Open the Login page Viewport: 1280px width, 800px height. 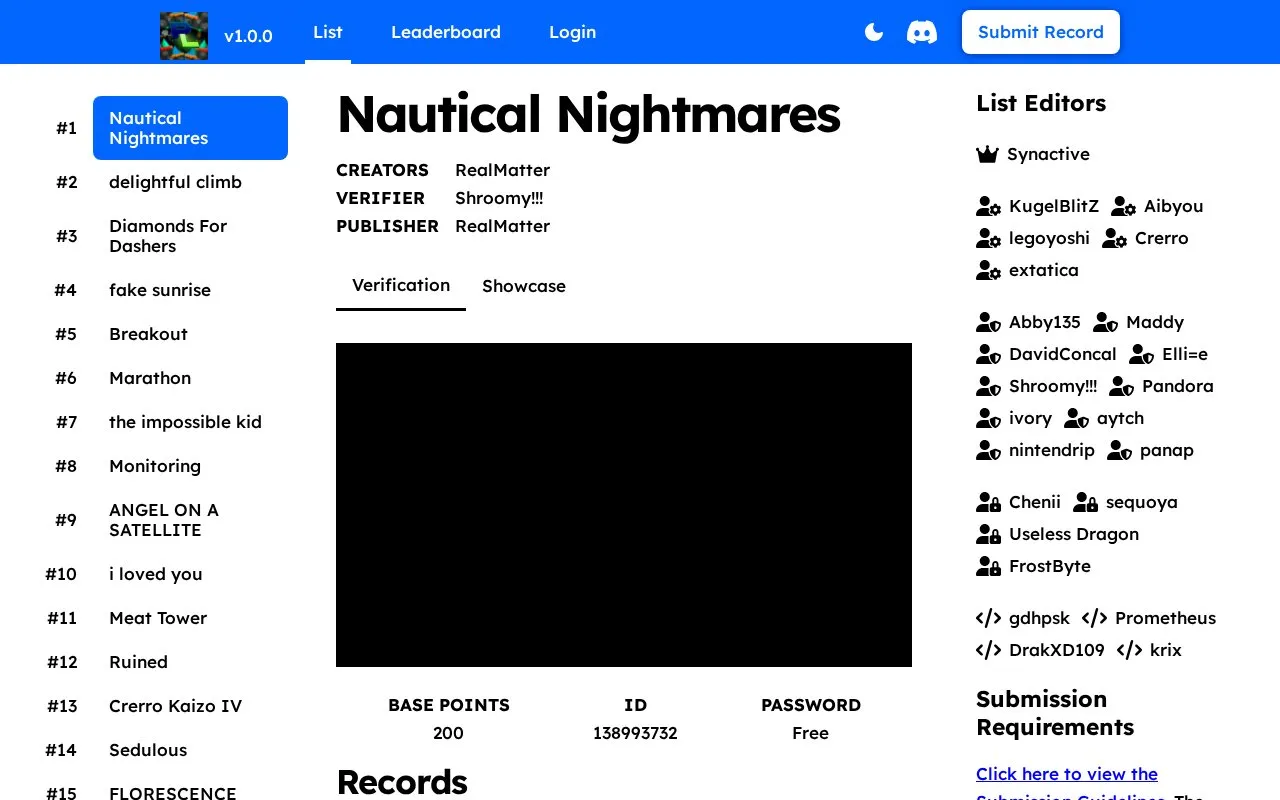[x=573, y=32]
